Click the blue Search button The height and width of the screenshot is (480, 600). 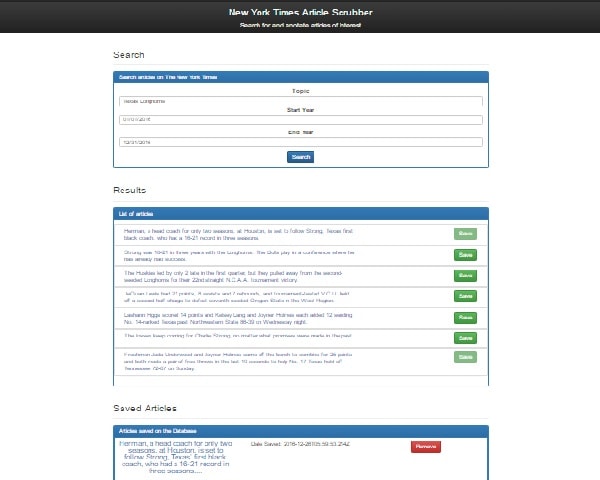pos(300,157)
